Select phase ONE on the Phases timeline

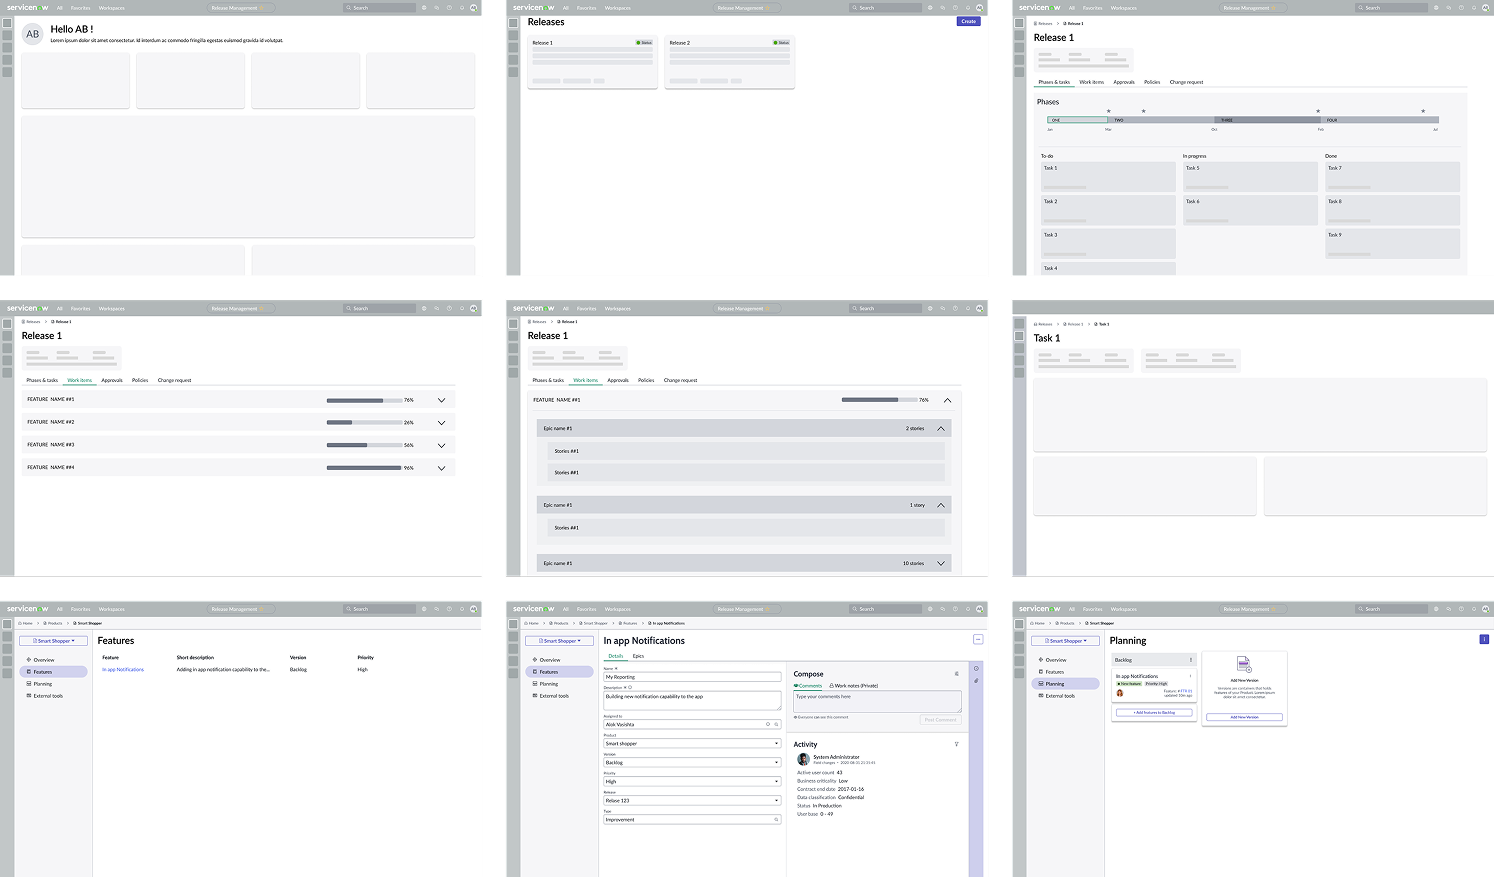[x=1077, y=120]
